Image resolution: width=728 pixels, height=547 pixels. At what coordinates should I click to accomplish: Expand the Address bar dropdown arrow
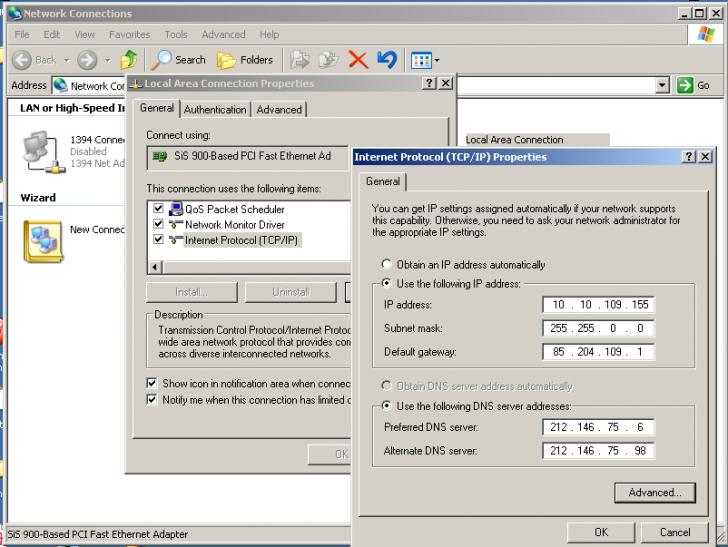click(x=662, y=86)
